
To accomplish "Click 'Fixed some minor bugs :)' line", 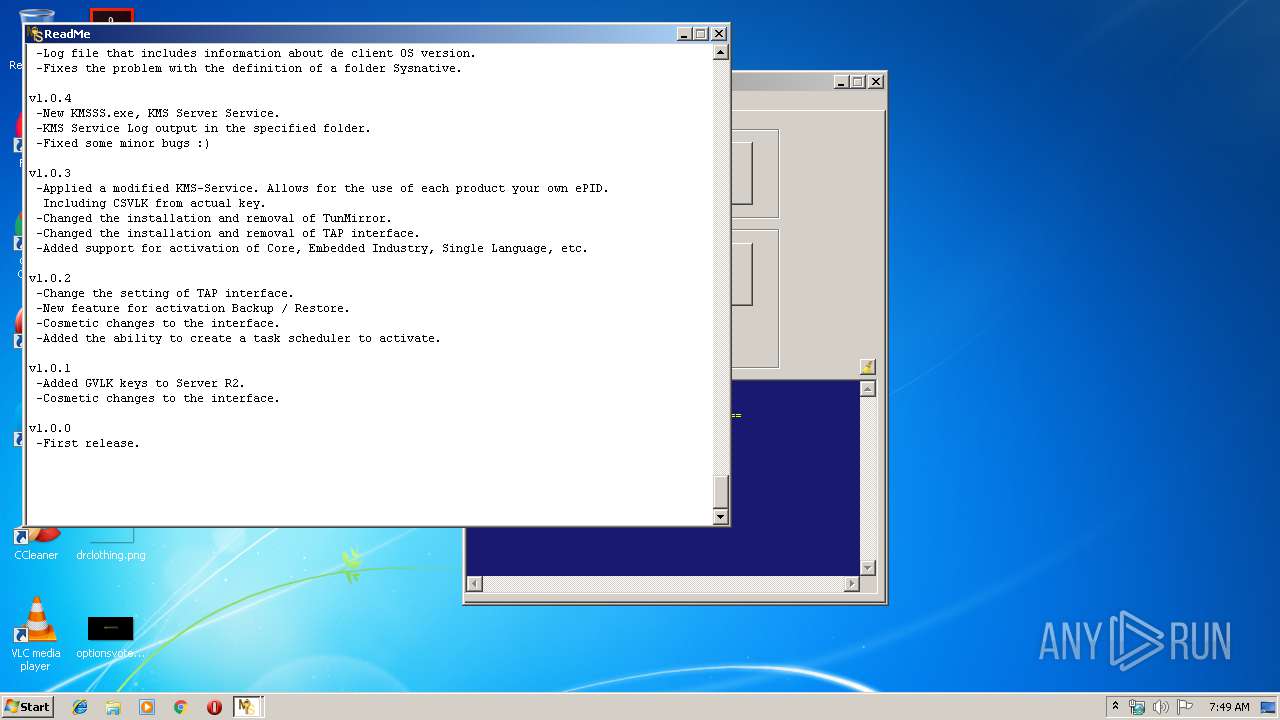I will pyautogui.click(x=123, y=143).
